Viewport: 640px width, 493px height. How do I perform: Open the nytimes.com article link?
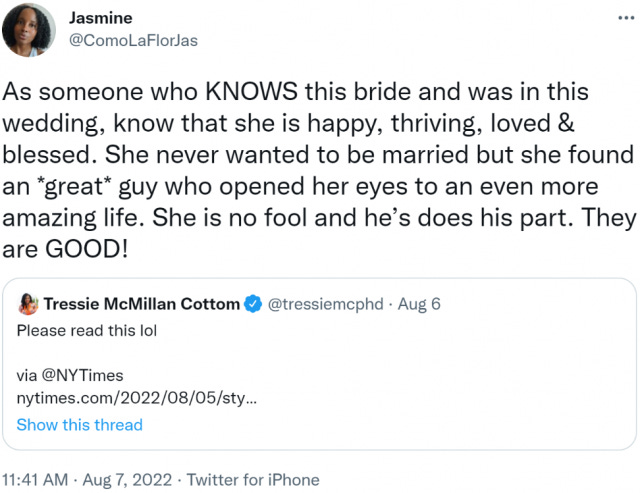click(x=137, y=398)
